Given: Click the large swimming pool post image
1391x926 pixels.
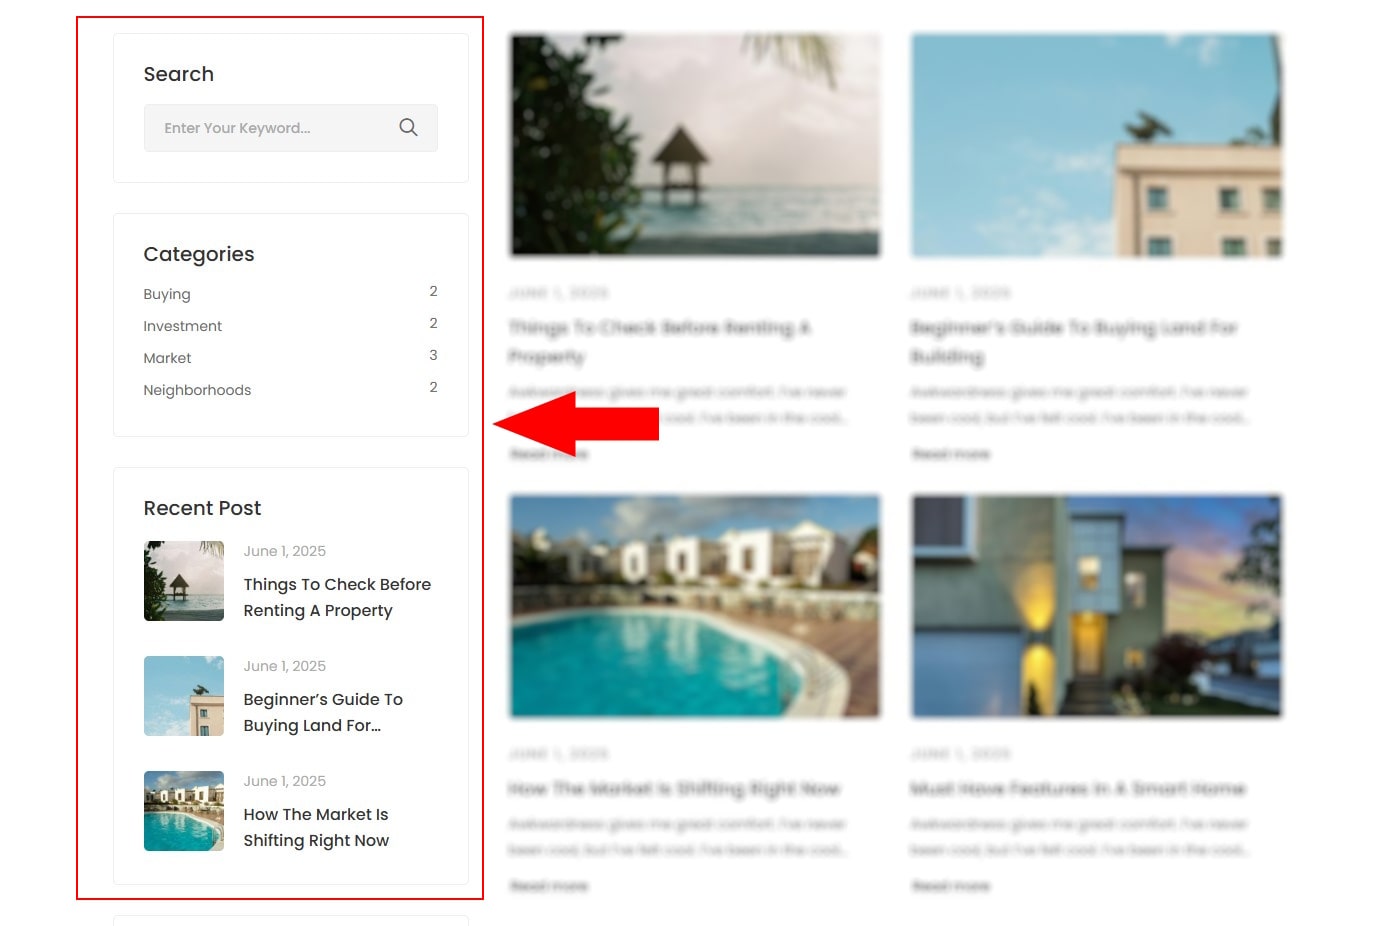Looking at the screenshot, I should (x=695, y=606).
